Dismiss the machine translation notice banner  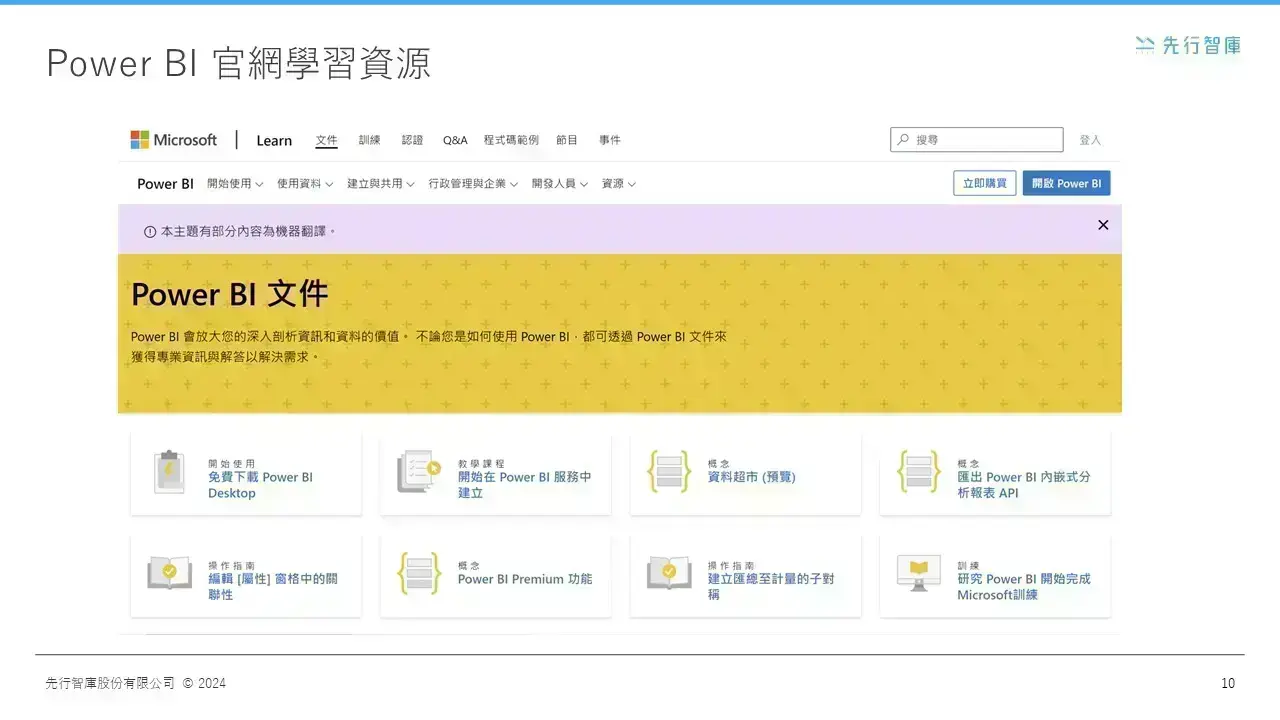tap(1103, 225)
